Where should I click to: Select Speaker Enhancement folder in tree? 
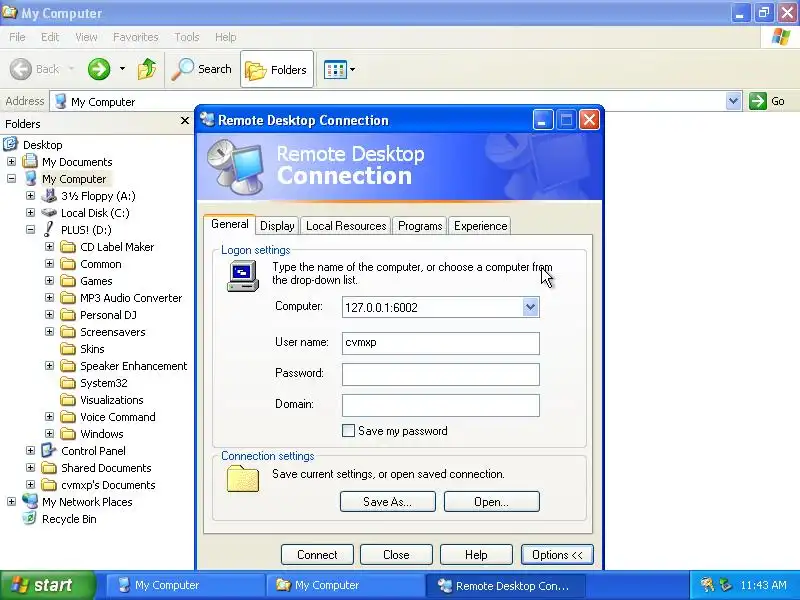[x=133, y=366]
